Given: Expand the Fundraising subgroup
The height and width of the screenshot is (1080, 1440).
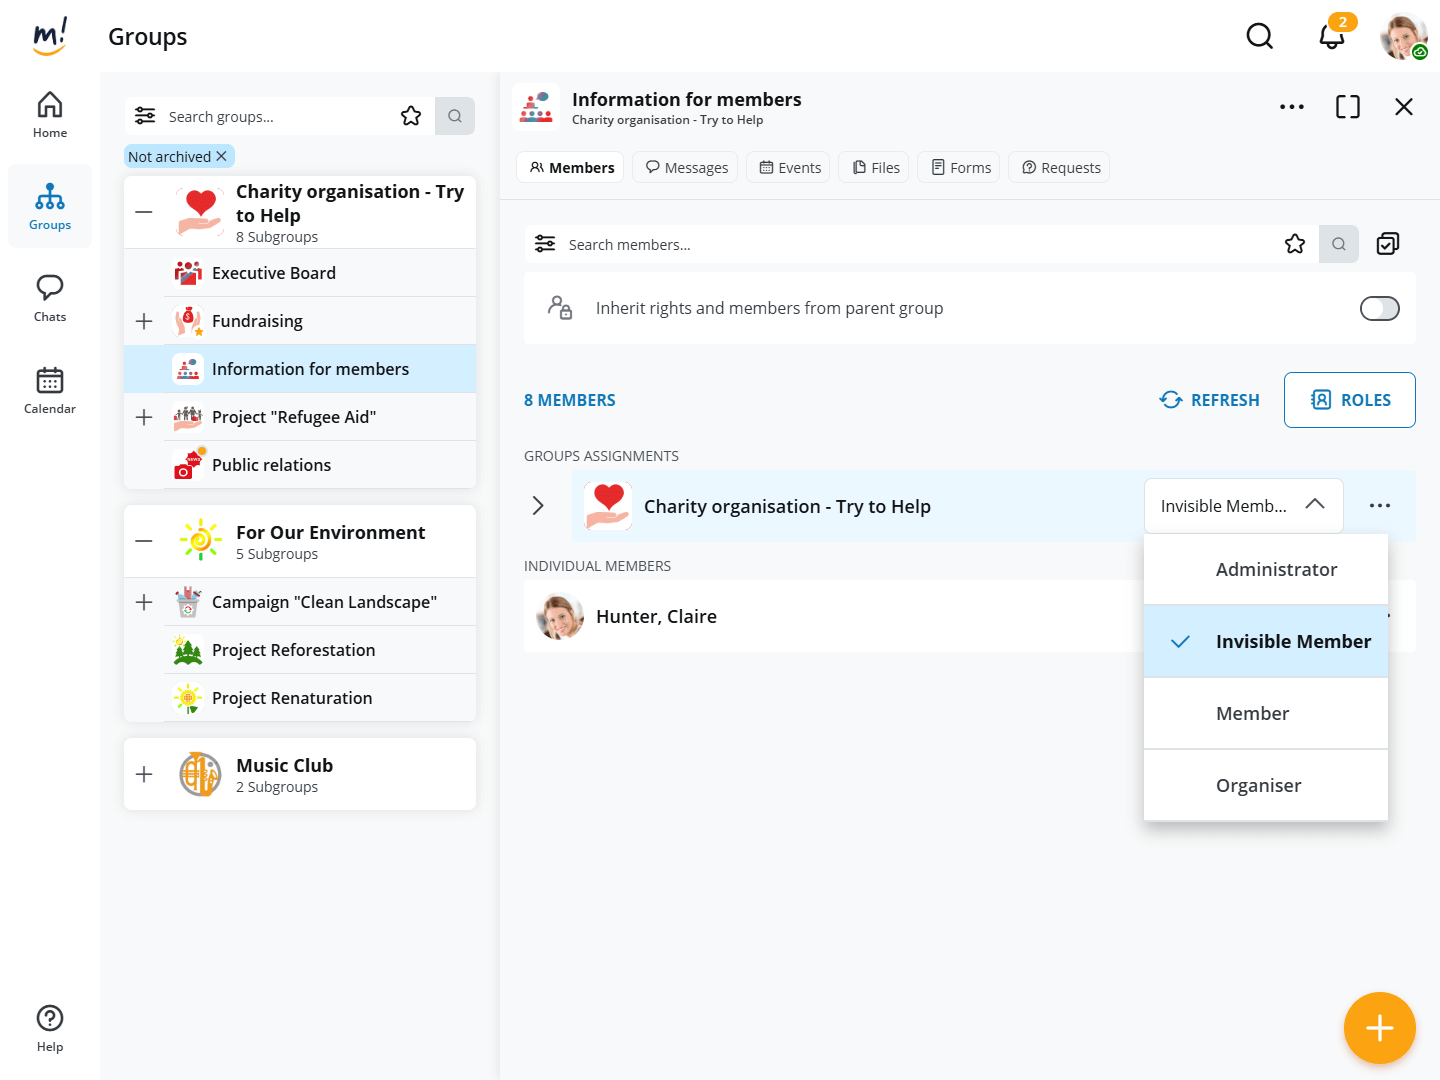Looking at the screenshot, I should click(144, 321).
